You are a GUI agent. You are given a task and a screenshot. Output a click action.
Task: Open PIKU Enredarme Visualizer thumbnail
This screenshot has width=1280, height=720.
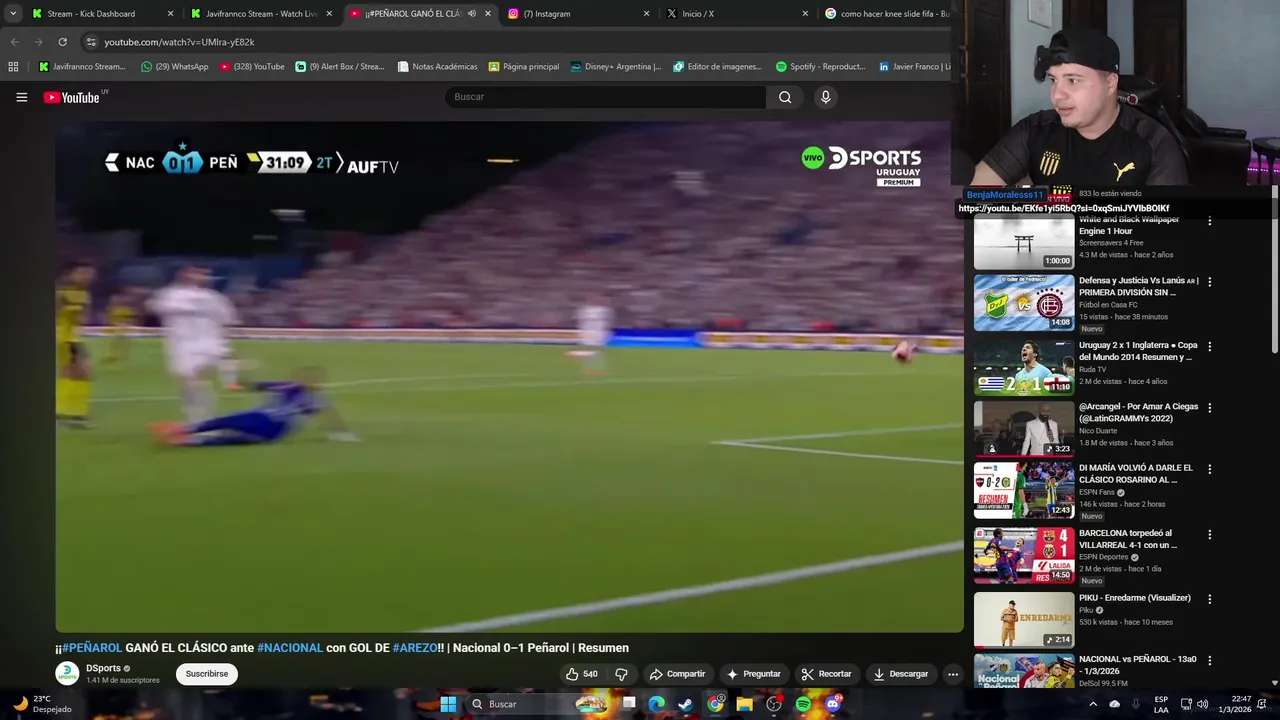pyautogui.click(x=1024, y=620)
